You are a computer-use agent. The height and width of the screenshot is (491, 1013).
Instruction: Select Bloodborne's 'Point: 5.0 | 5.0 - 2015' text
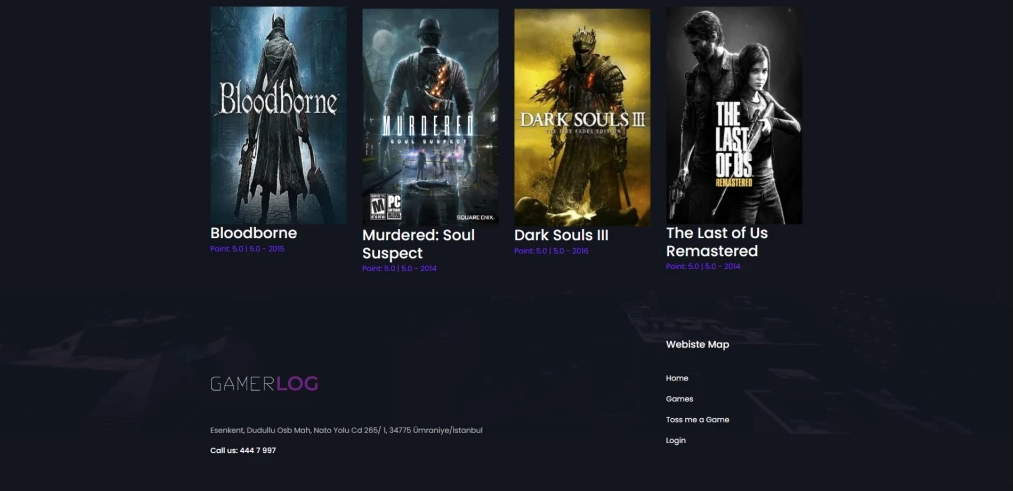coord(247,249)
